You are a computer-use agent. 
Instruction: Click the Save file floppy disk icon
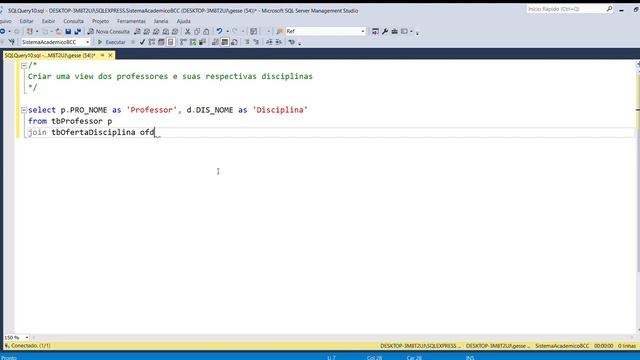(68, 31)
